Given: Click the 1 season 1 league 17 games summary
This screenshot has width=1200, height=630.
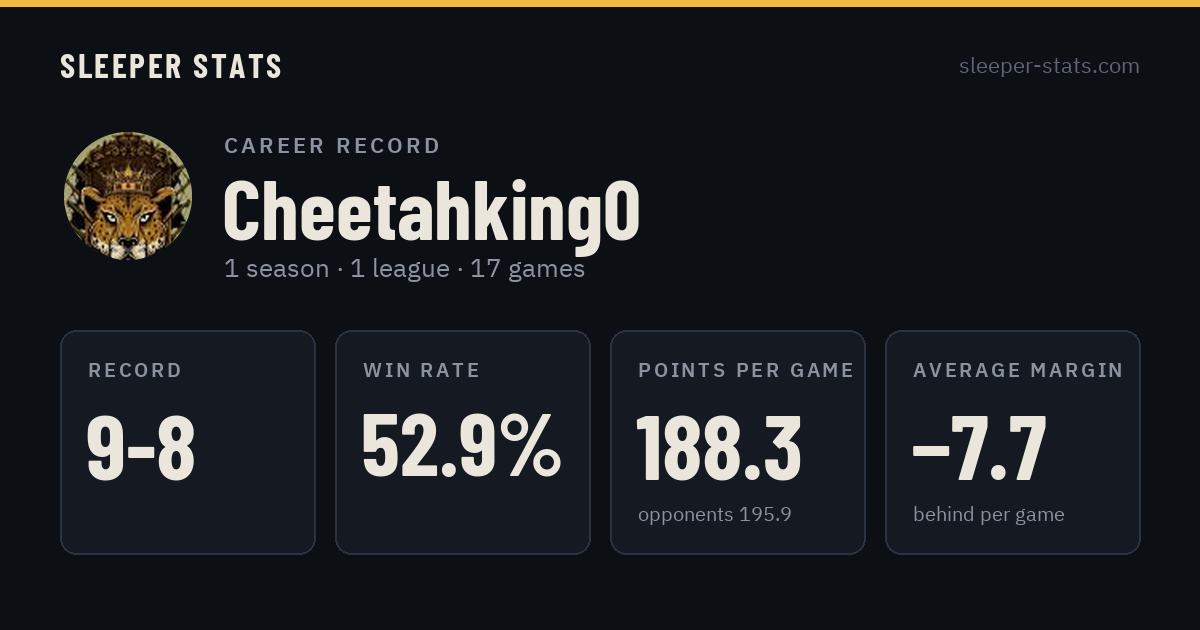Looking at the screenshot, I should (x=404, y=269).
